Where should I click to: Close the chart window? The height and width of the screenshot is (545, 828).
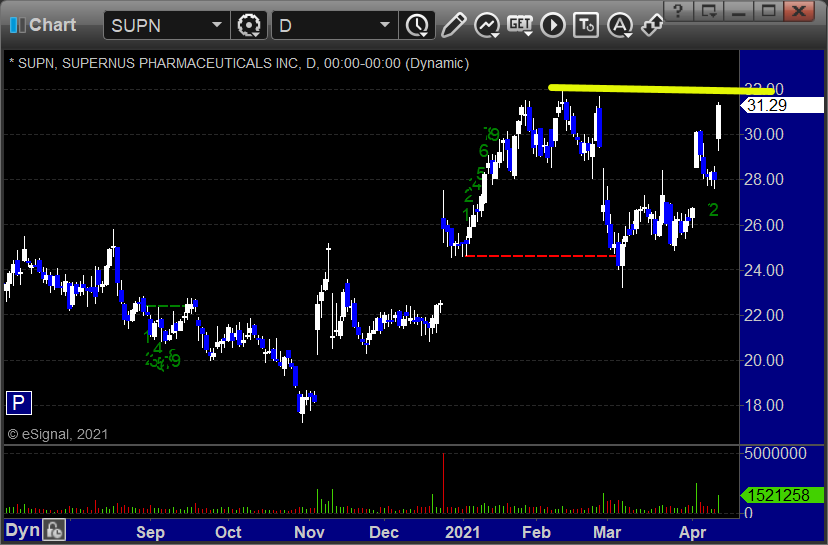click(x=799, y=11)
